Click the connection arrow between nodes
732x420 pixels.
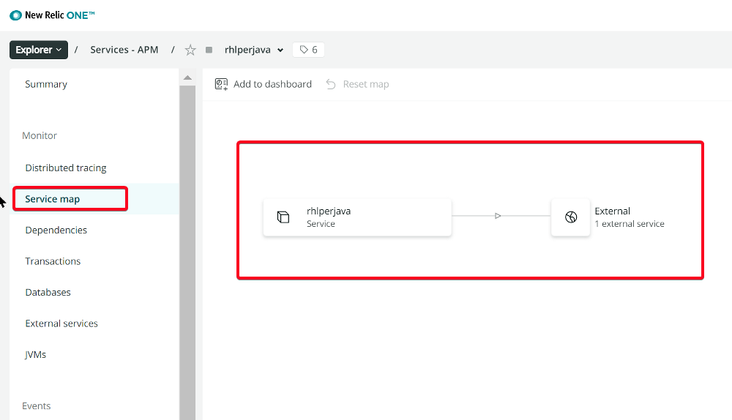click(498, 216)
